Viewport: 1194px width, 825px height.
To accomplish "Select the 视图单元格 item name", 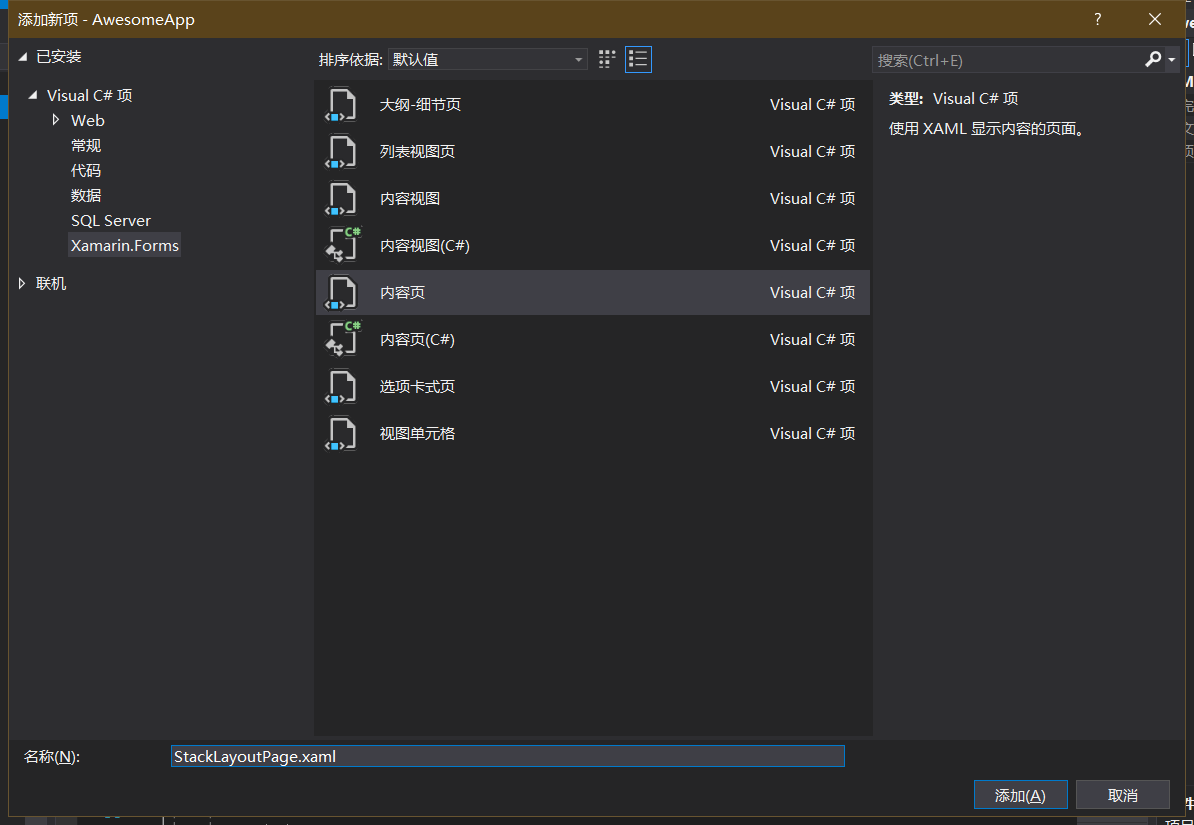I will 417,433.
